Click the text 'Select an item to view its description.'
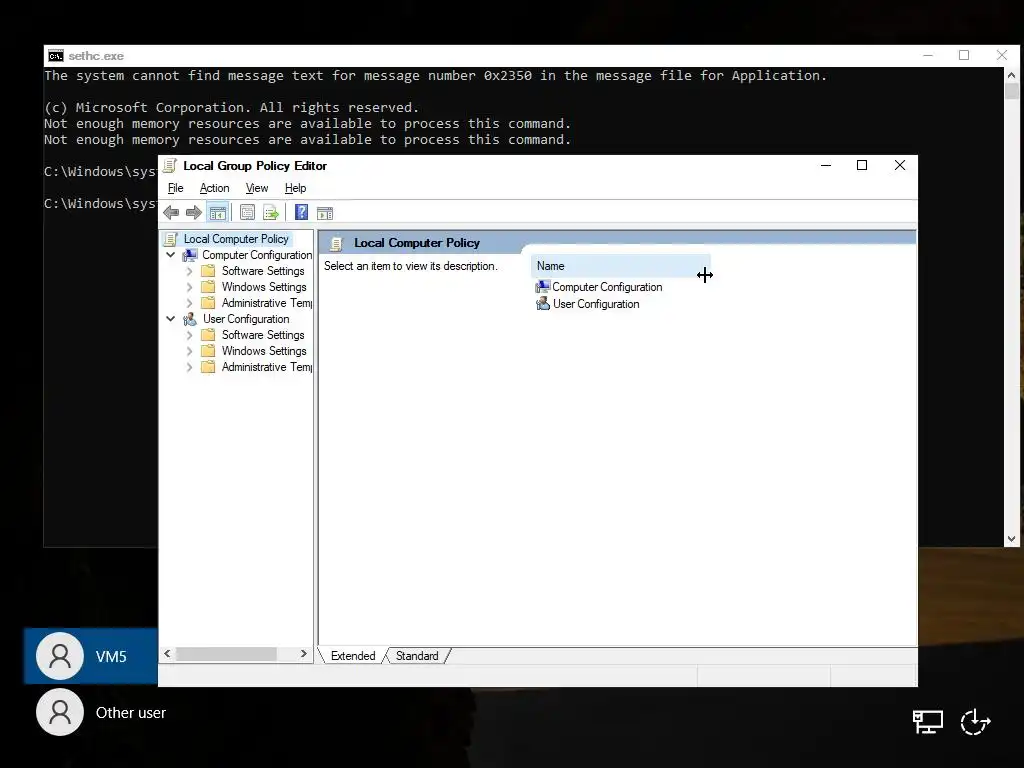The height and width of the screenshot is (768, 1024). pos(411,266)
